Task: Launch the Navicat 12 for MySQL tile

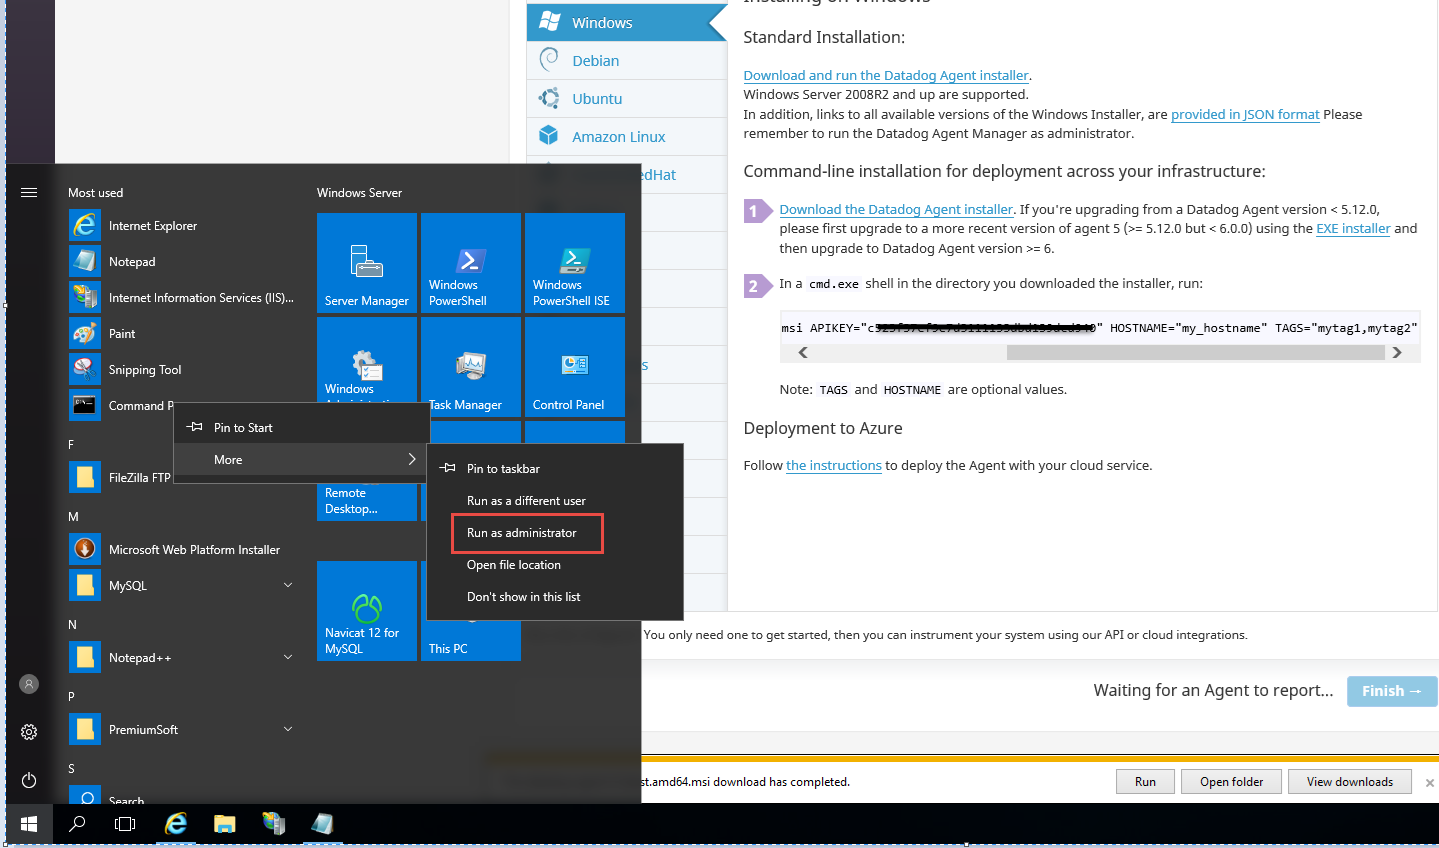Action: (367, 611)
